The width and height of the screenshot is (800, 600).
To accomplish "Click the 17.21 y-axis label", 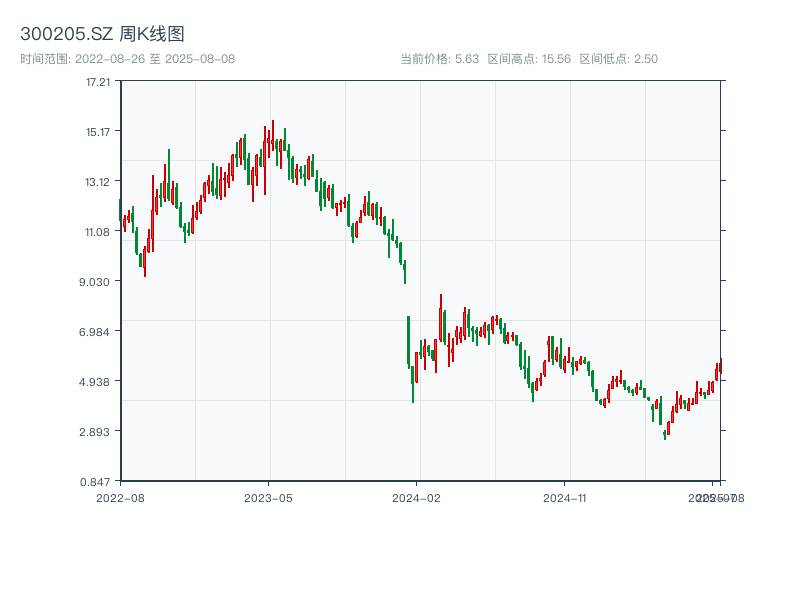I will click(x=98, y=82).
